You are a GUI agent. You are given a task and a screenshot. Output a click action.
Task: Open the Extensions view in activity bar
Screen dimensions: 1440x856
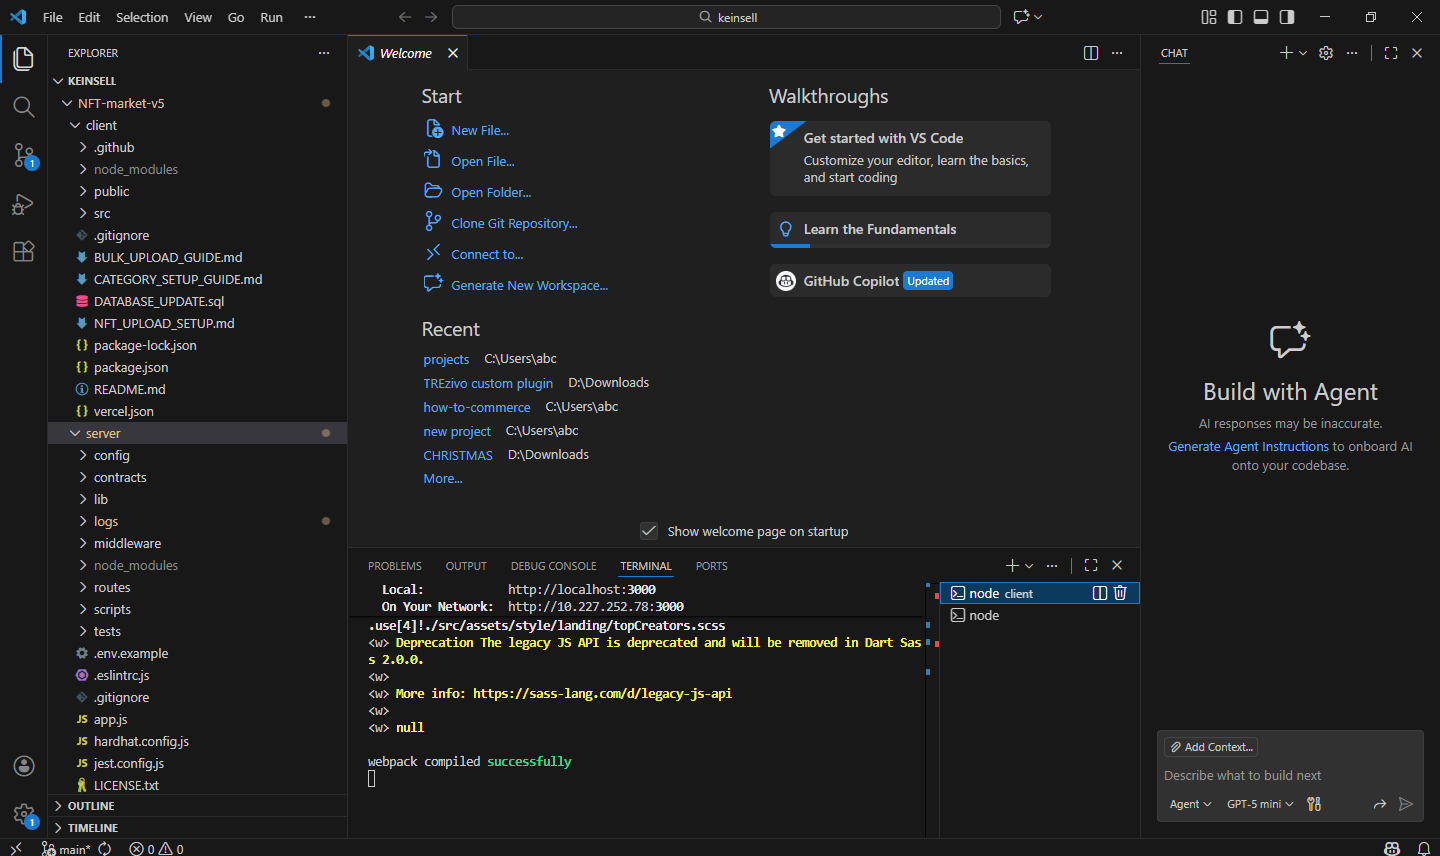coord(24,252)
